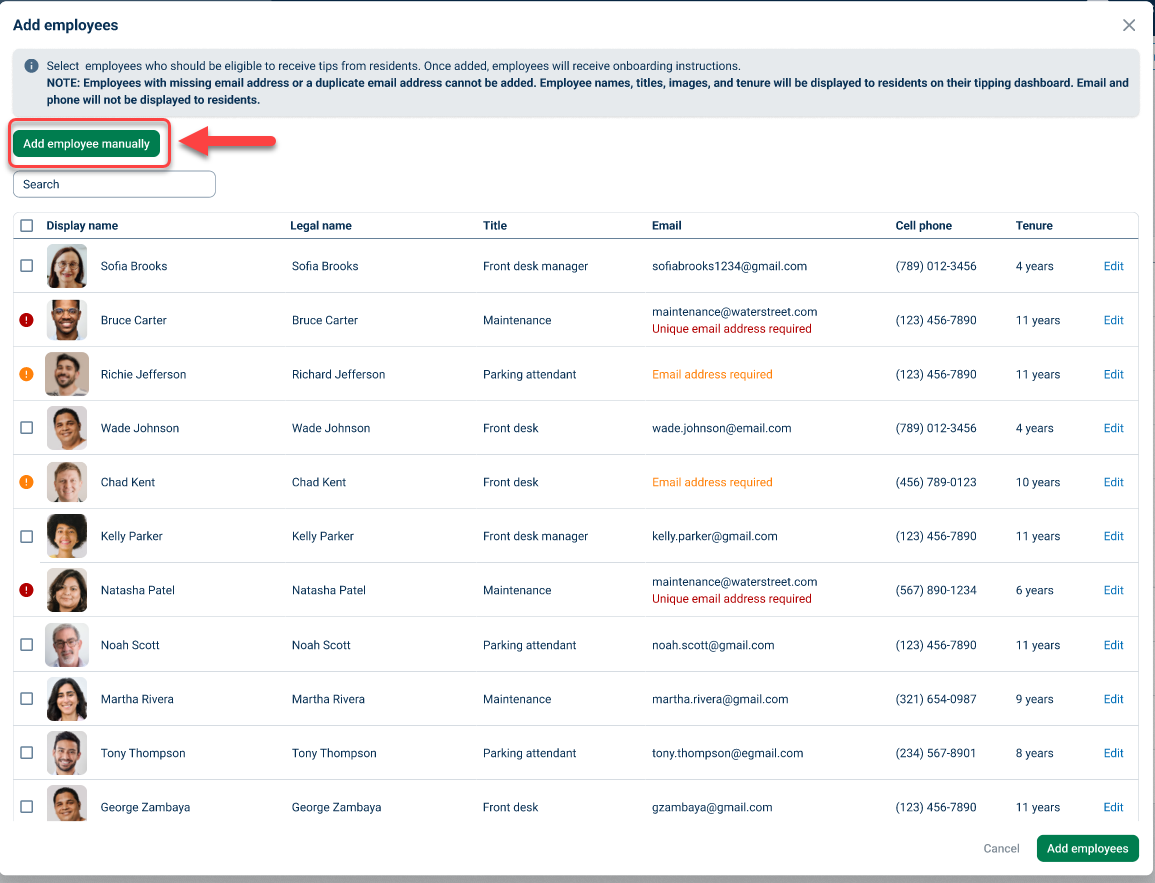The width and height of the screenshot is (1155, 883).
Task: Click red error icon beside Natasha Patel
Action: [x=27, y=590]
